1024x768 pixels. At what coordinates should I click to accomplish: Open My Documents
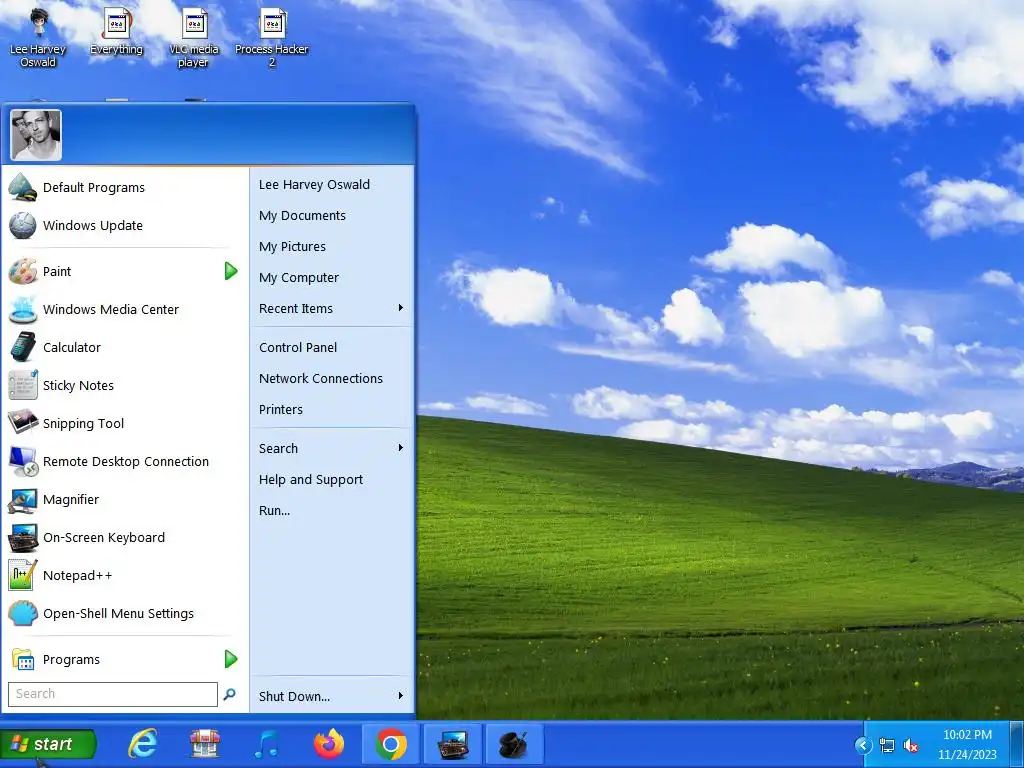click(x=332, y=216)
